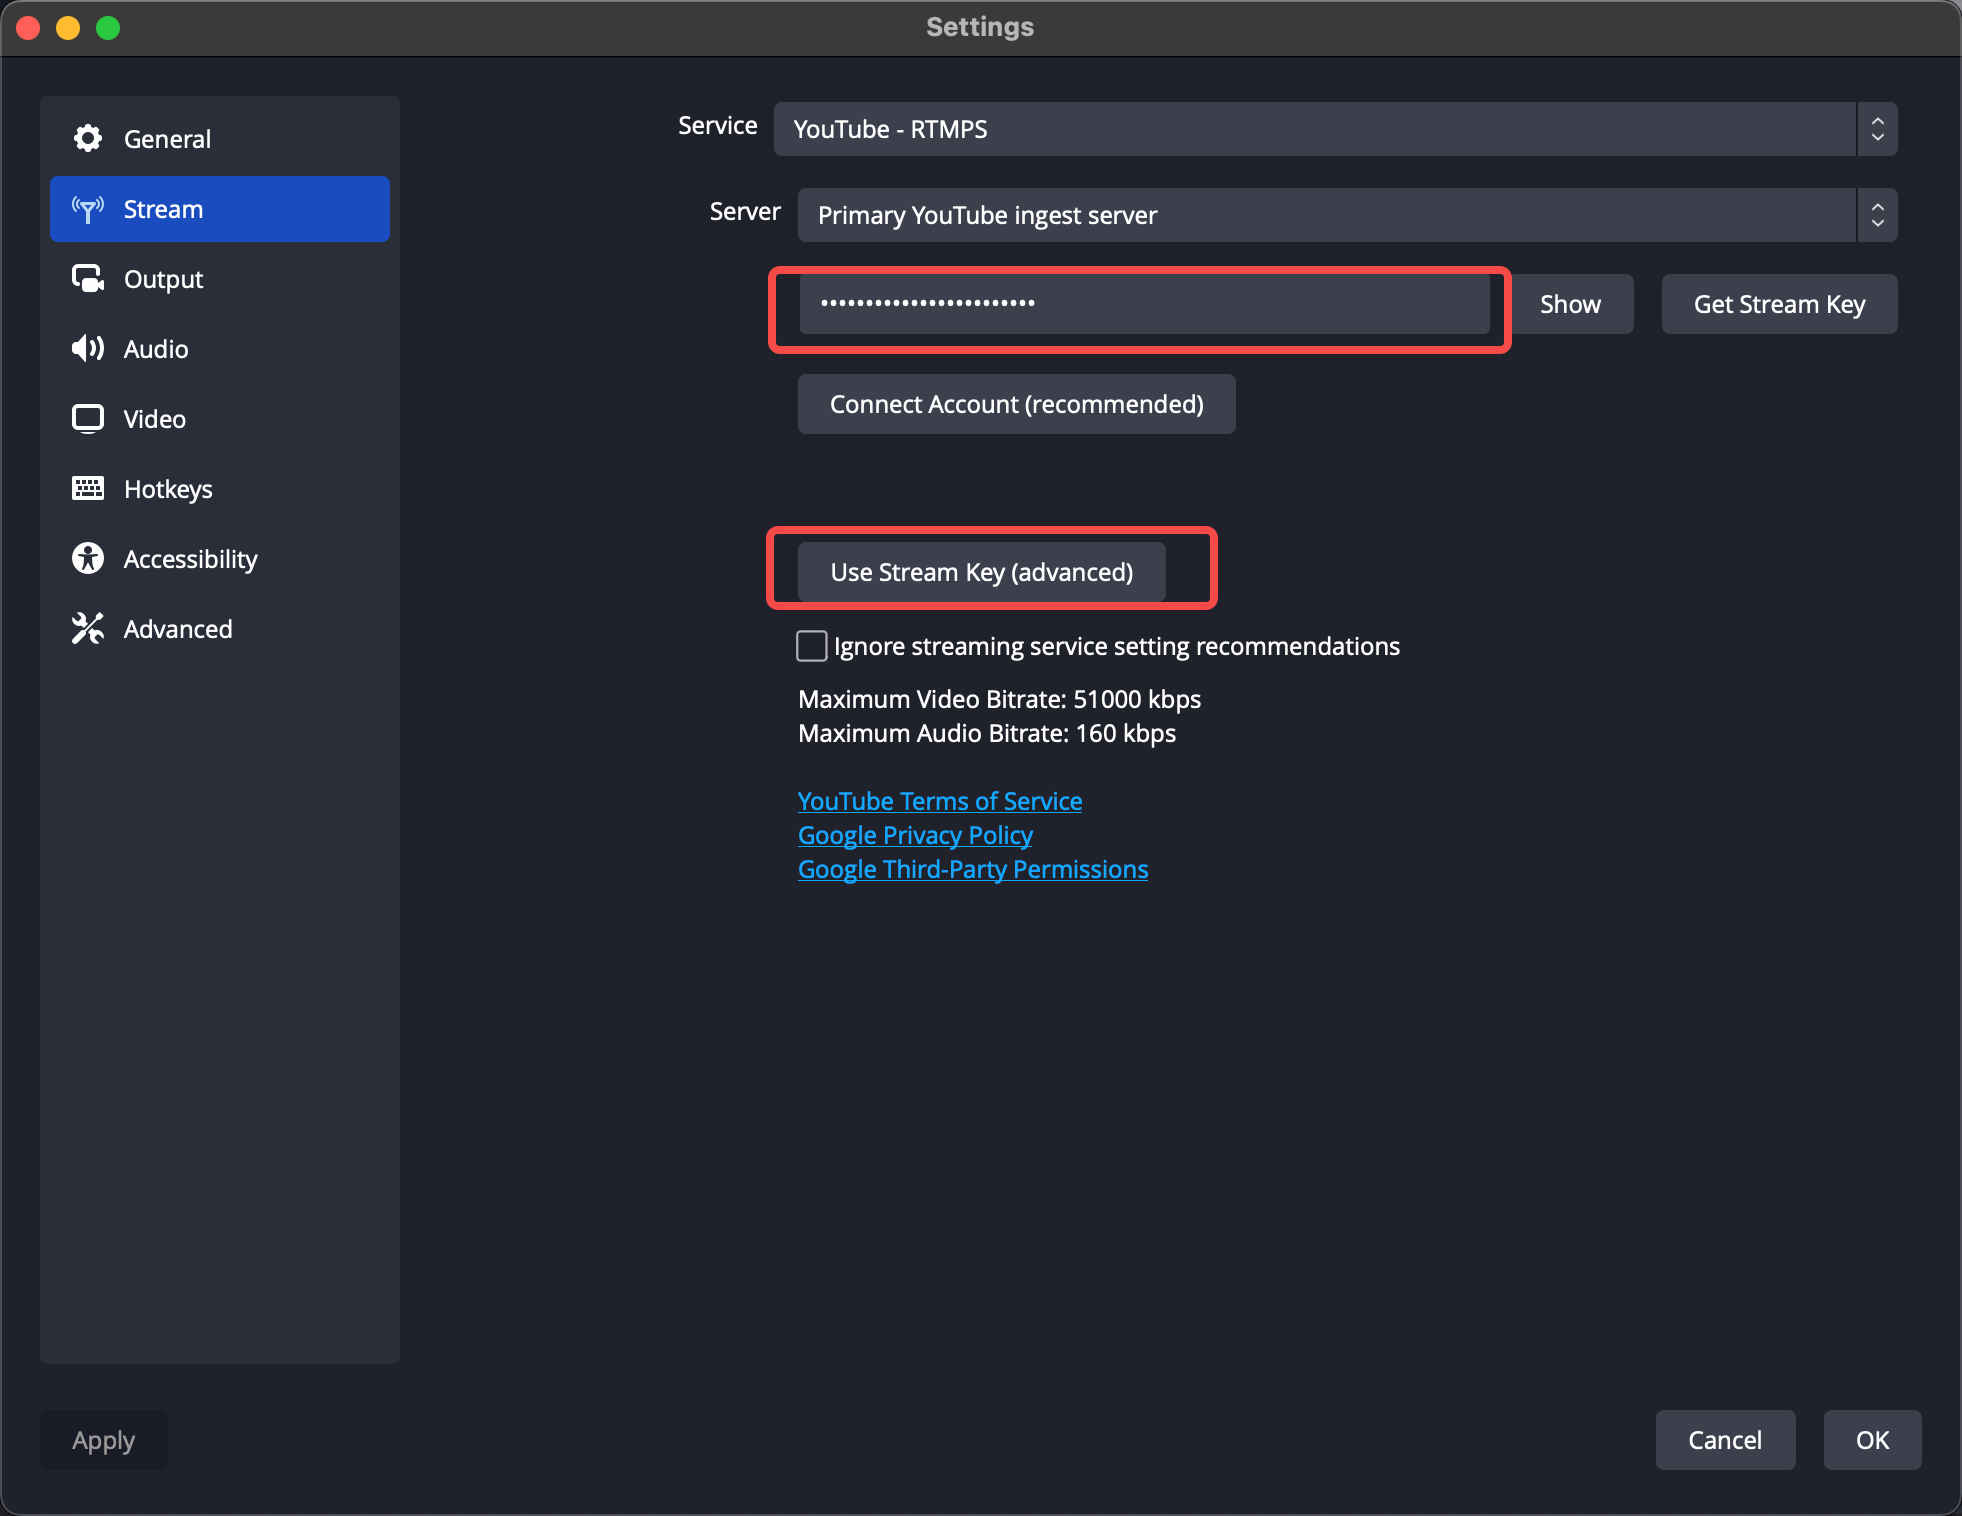This screenshot has width=1962, height=1516.
Task: Open the Service dropdown YouTube - RTMPS
Action: [x=1314, y=129]
